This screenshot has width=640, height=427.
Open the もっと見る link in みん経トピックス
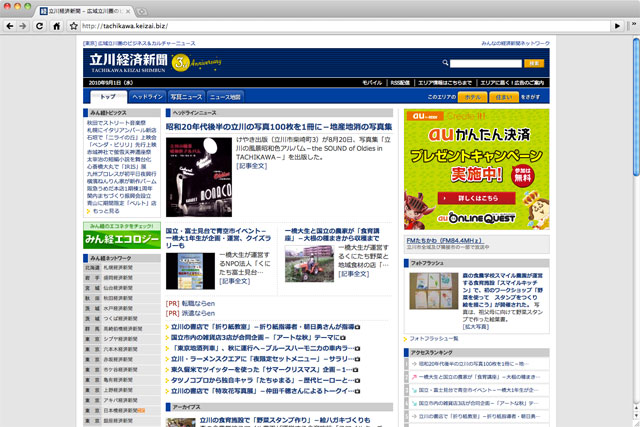click(x=106, y=211)
